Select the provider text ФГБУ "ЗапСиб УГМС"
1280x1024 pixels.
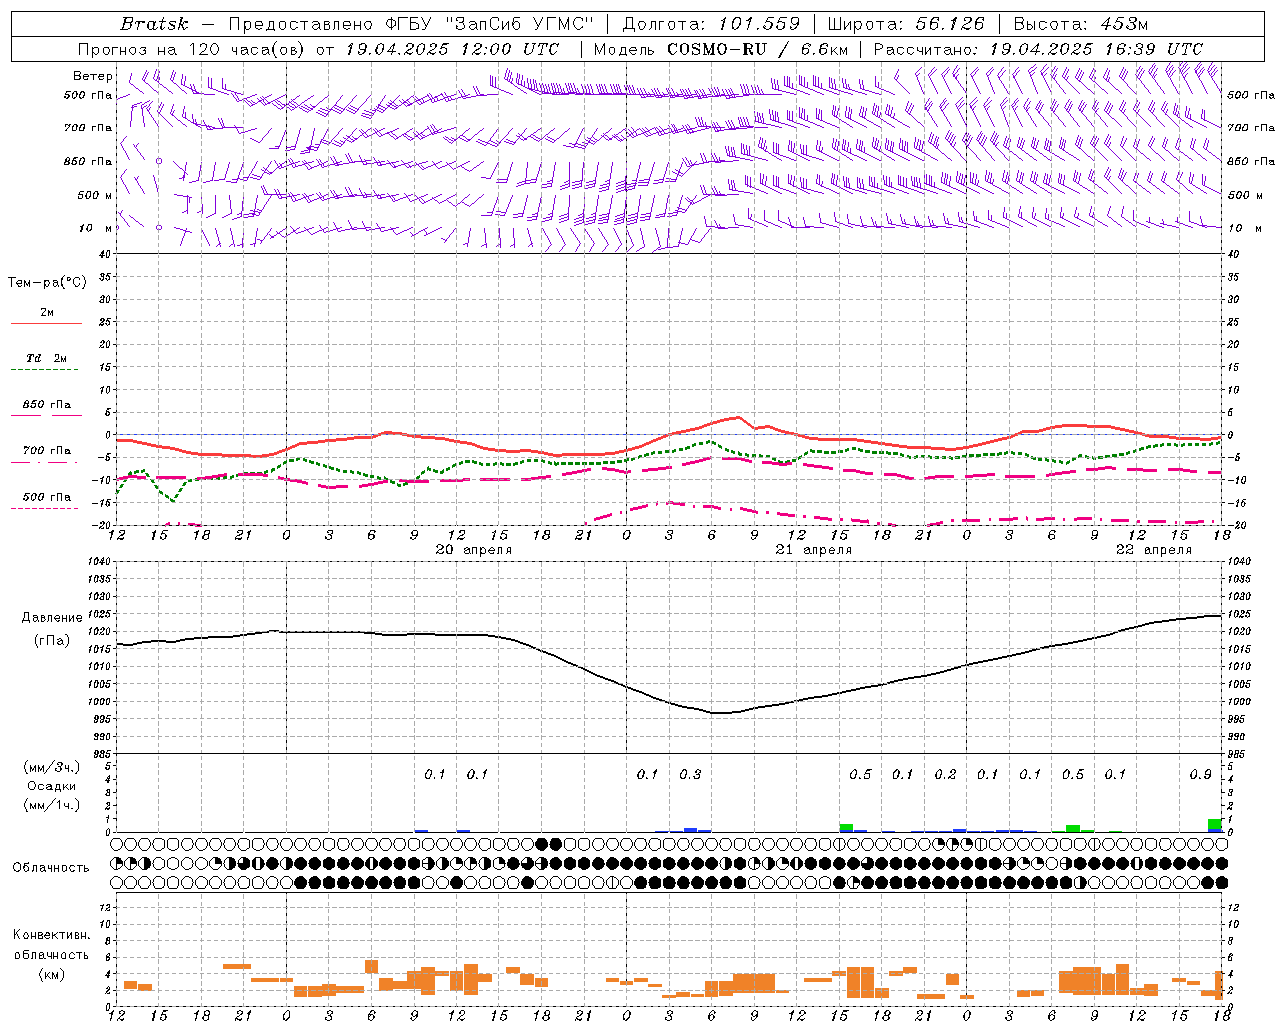coord(489,24)
